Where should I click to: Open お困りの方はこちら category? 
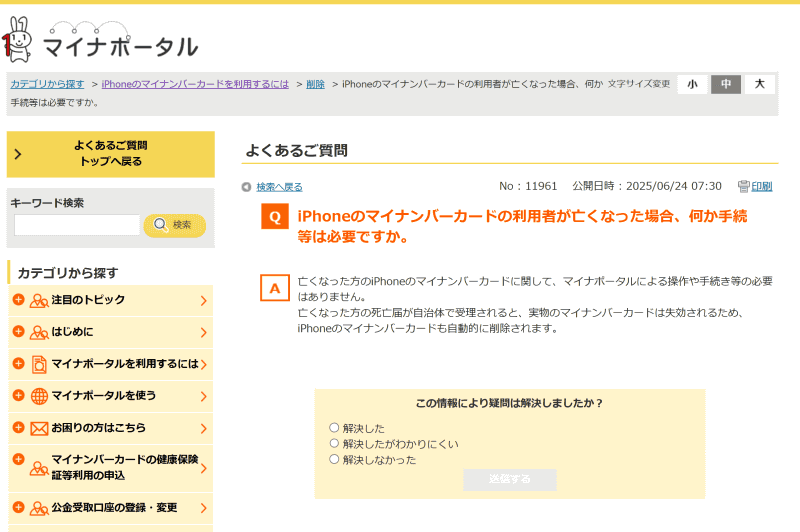click(x=110, y=428)
